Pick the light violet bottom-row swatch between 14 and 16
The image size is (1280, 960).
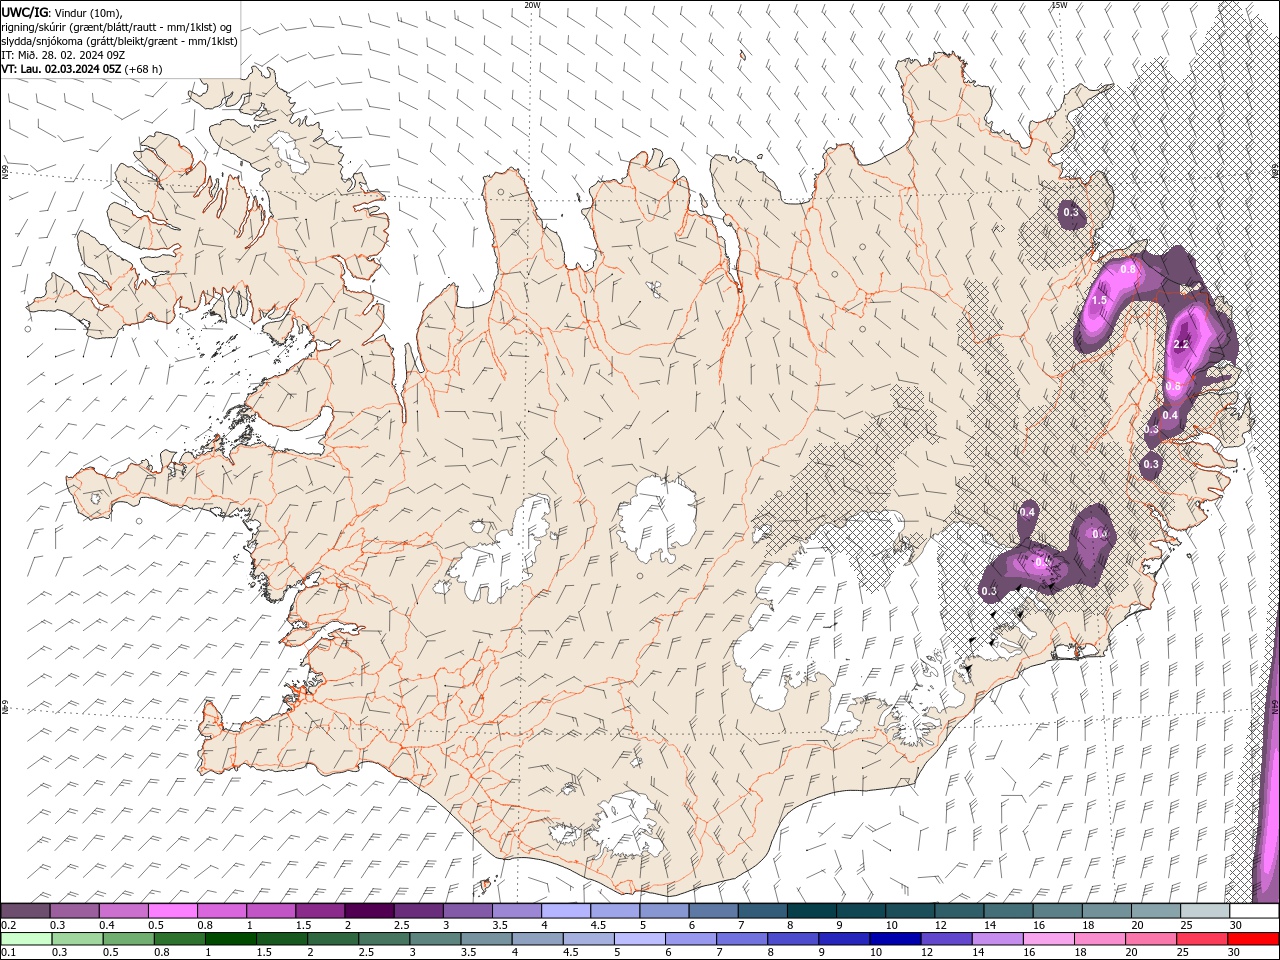(996, 938)
